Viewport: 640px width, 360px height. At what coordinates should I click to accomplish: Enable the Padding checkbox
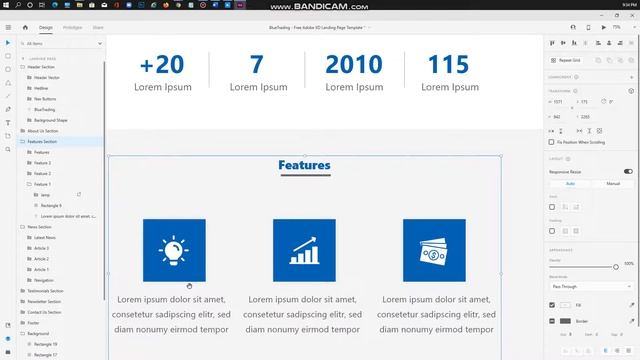[552, 231]
